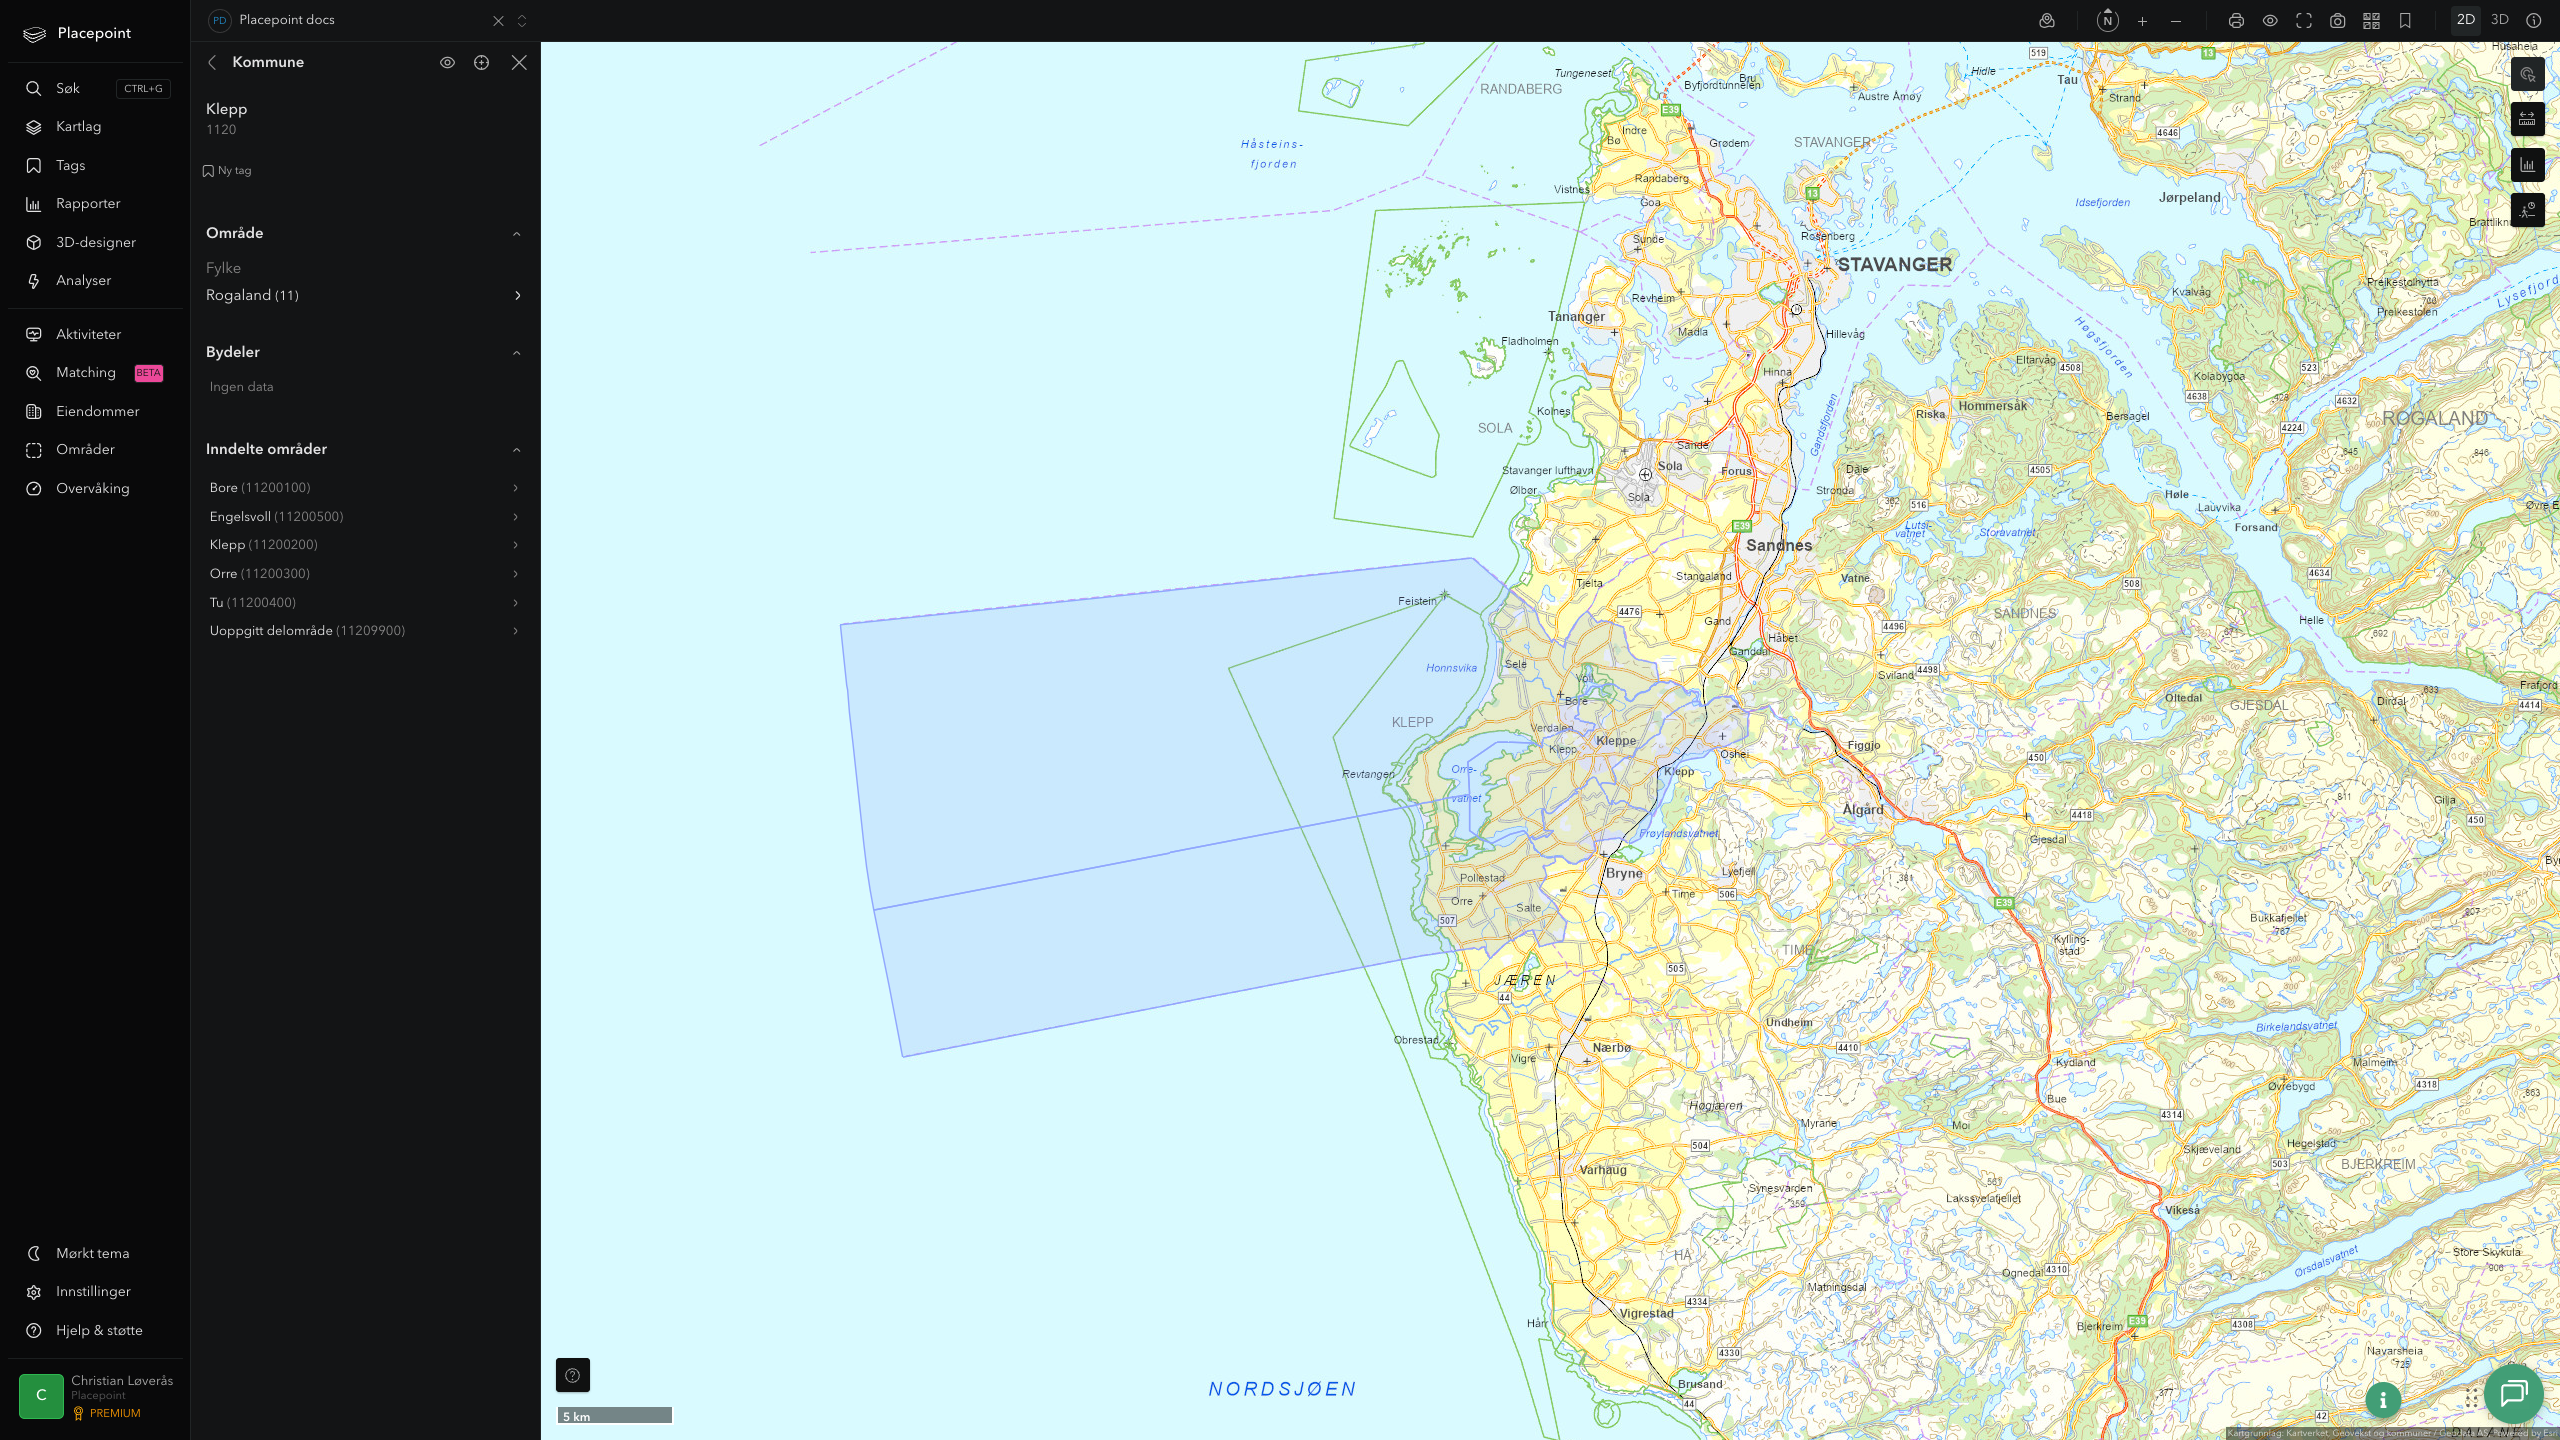Image resolution: width=2560 pixels, height=1440 pixels.
Task: Click the map help question-mark button
Action: tap(573, 1375)
